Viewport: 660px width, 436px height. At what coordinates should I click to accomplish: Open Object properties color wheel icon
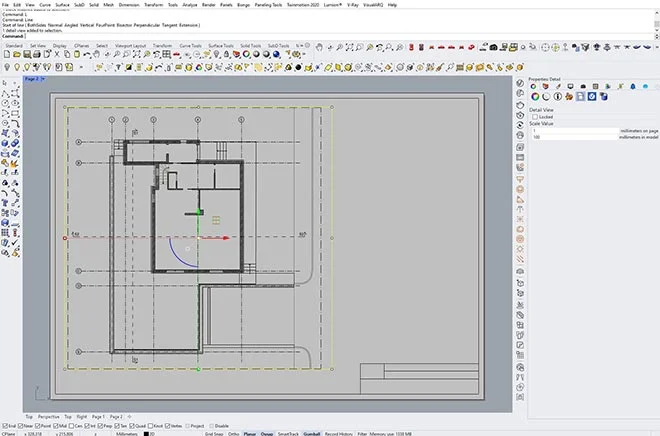tap(535, 96)
